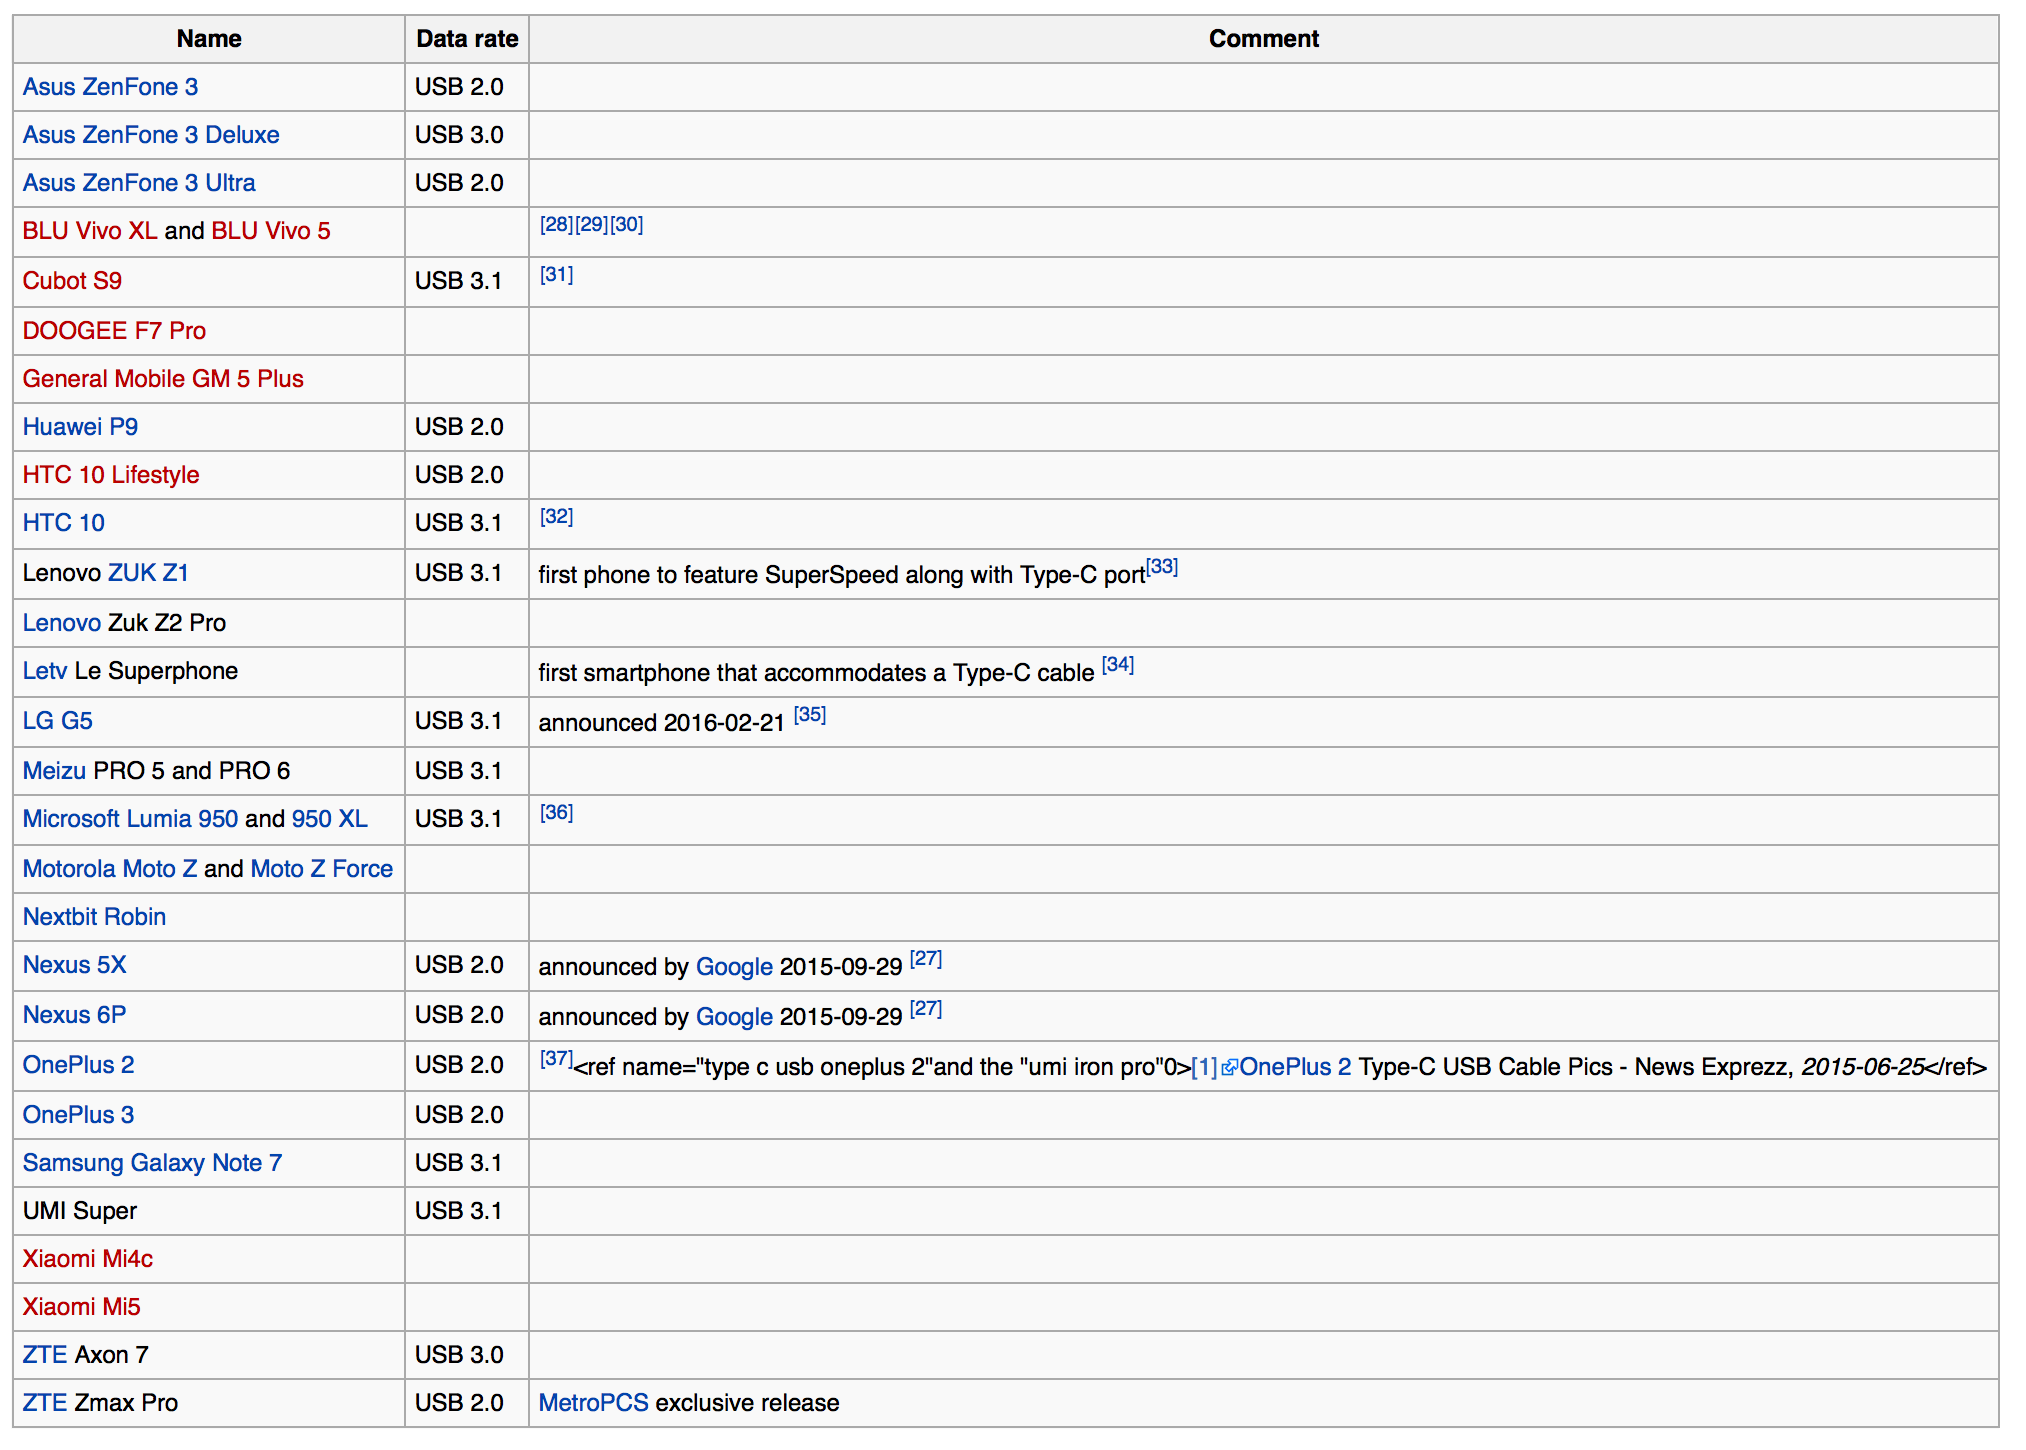Open citation [34] in Letv row
This screenshot has width=2026, height=1450.
(x=1118, y=664)
